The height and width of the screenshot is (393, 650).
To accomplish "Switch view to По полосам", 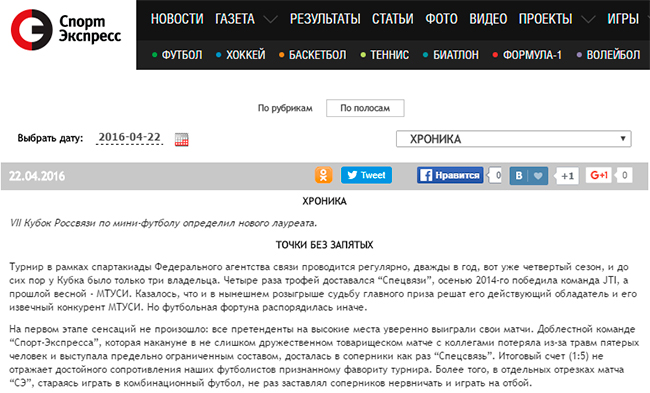I will coord(365,108).
